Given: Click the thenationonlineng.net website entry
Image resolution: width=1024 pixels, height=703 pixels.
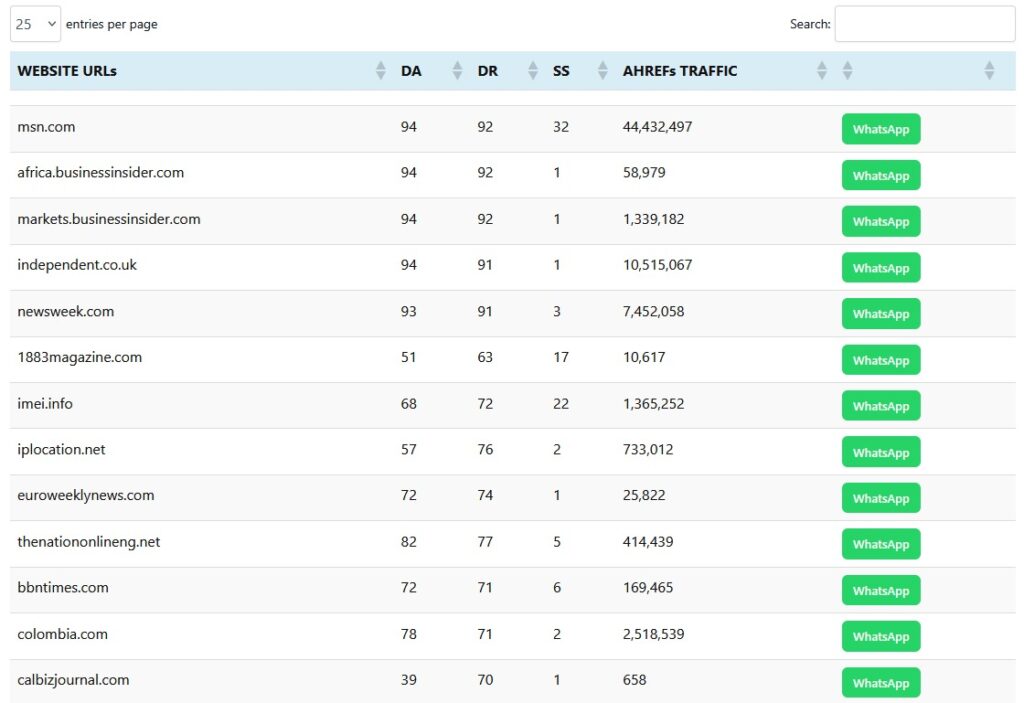Looking at the screenshot, I should tap(89, 542).
